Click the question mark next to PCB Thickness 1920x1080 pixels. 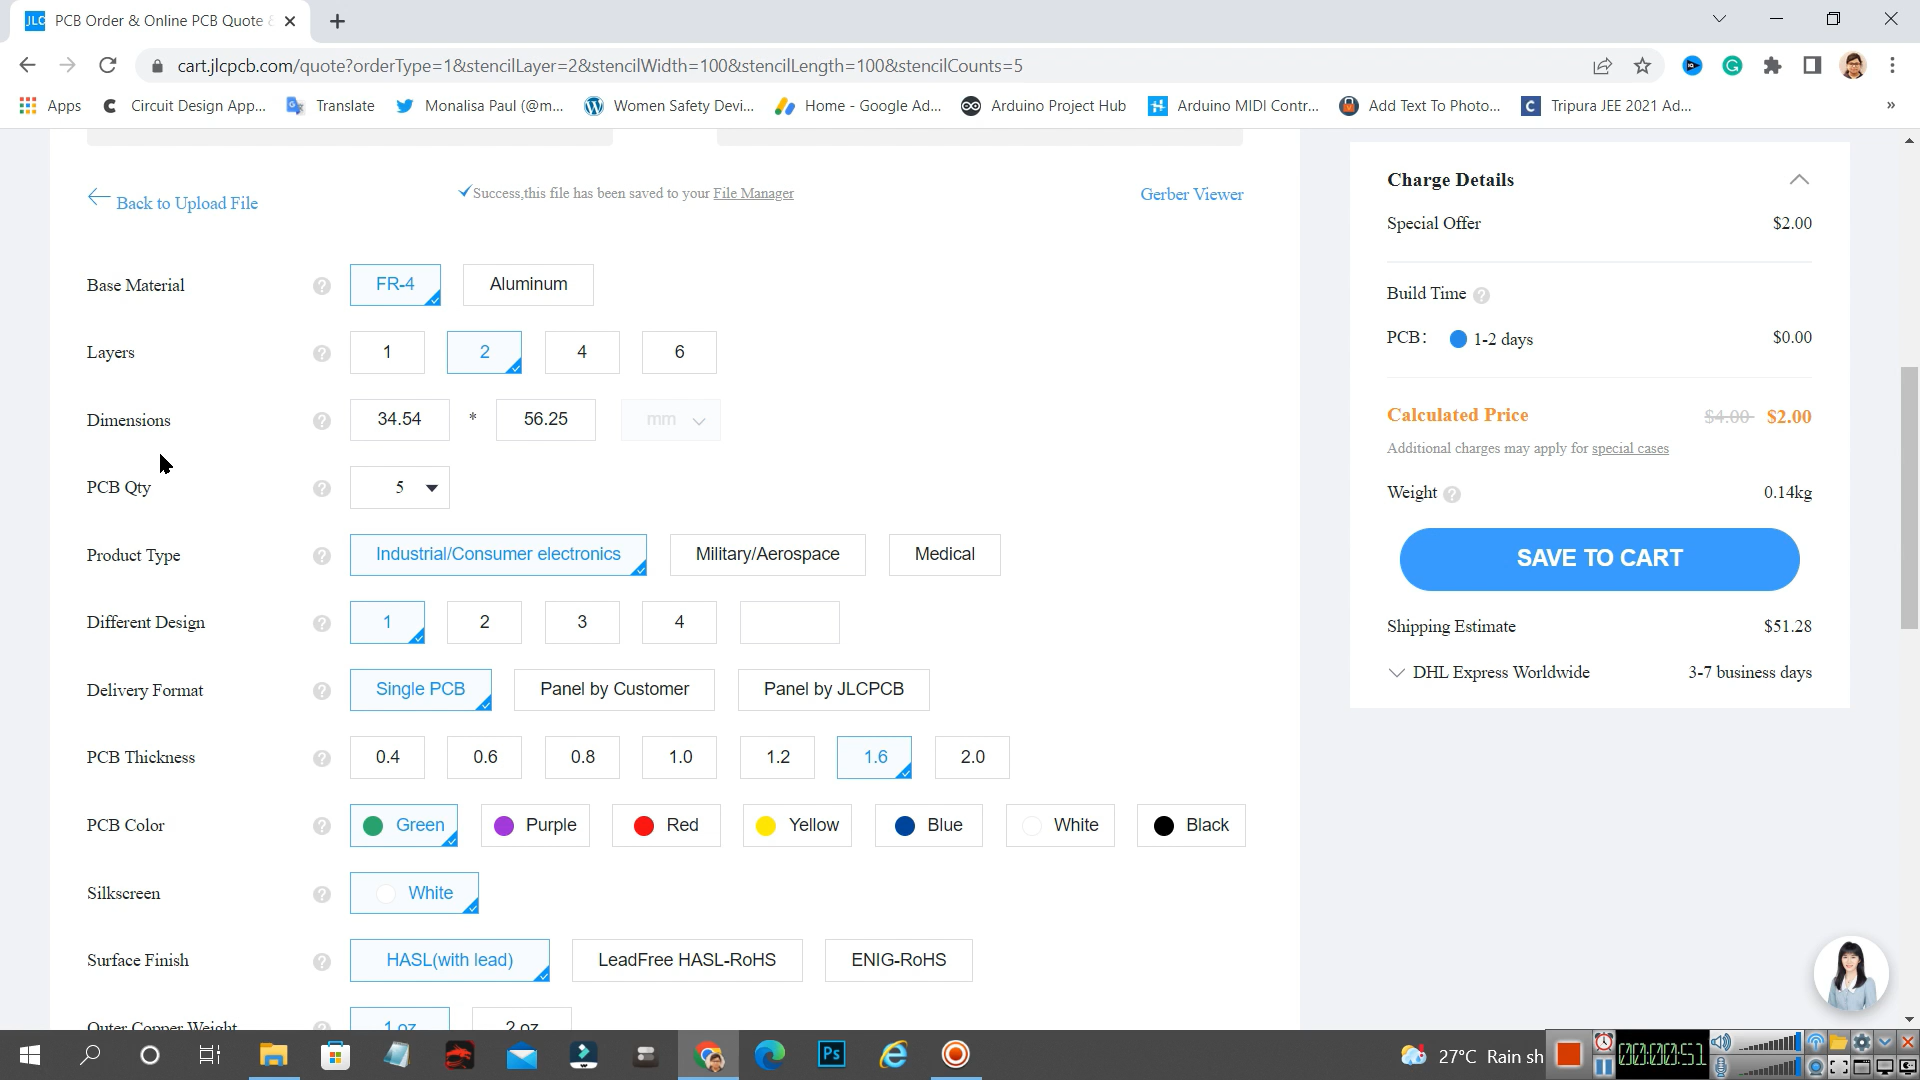click(x=322, y=758)
